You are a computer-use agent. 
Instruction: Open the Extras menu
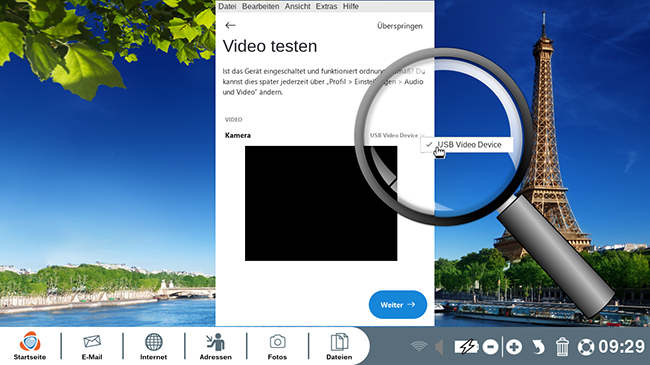click(326, 6)
